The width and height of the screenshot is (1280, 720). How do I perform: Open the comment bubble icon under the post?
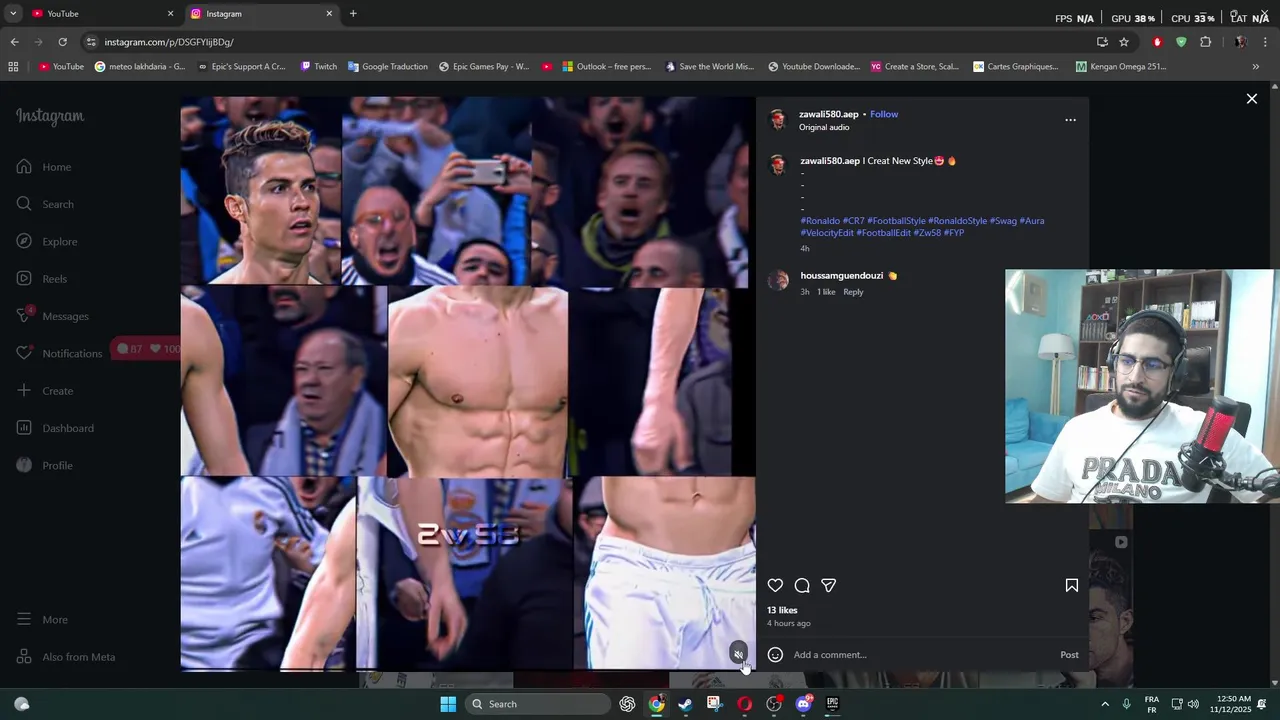click(802, 585)
